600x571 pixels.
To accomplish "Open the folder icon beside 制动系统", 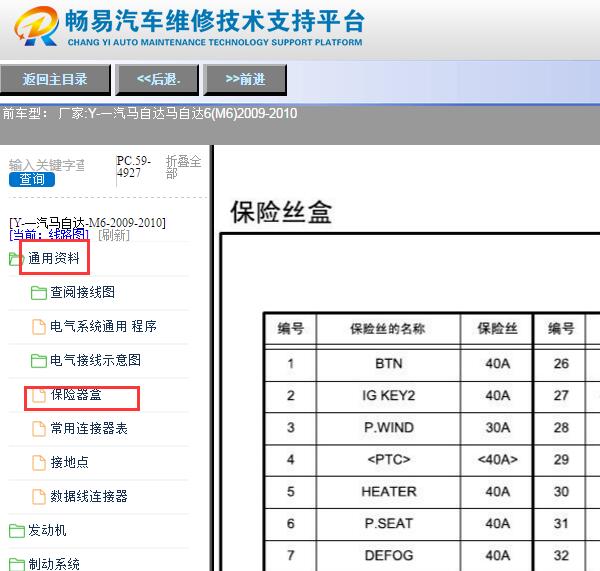I will click(x=16, y=564).
